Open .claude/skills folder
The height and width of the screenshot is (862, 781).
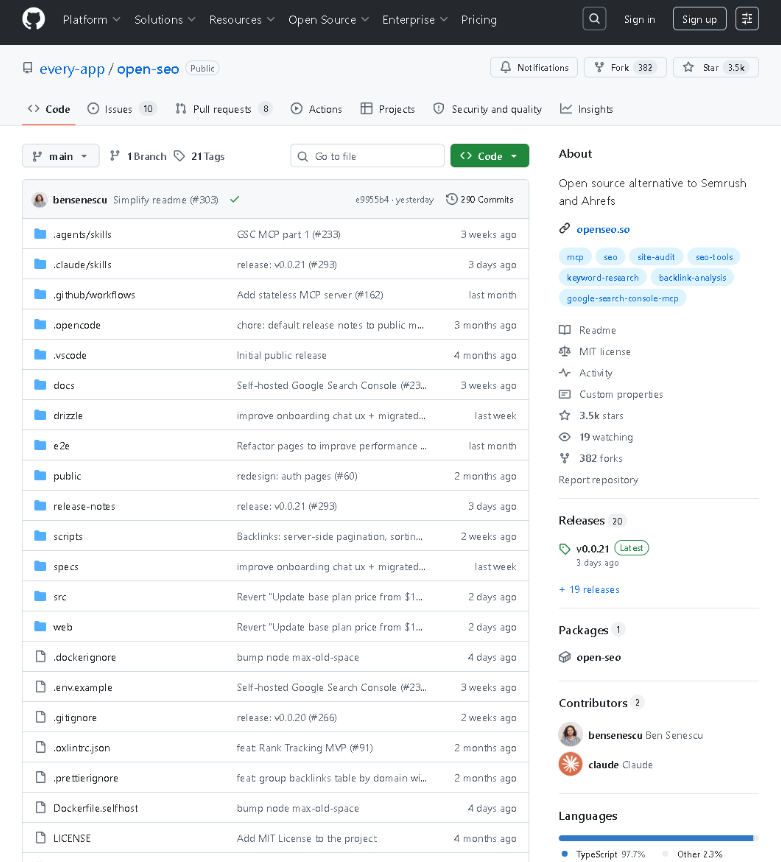pos(82,265)
